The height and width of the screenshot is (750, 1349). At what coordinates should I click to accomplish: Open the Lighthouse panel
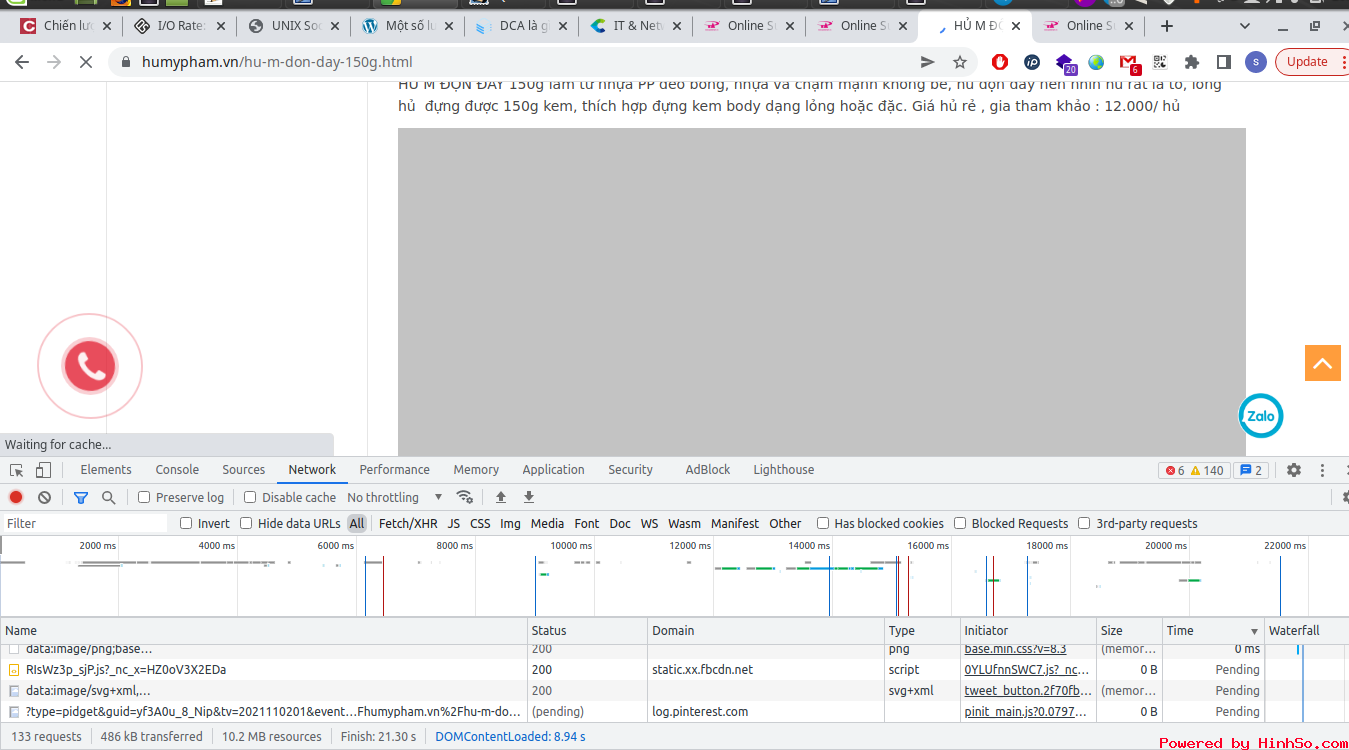(x=784, y=470)
